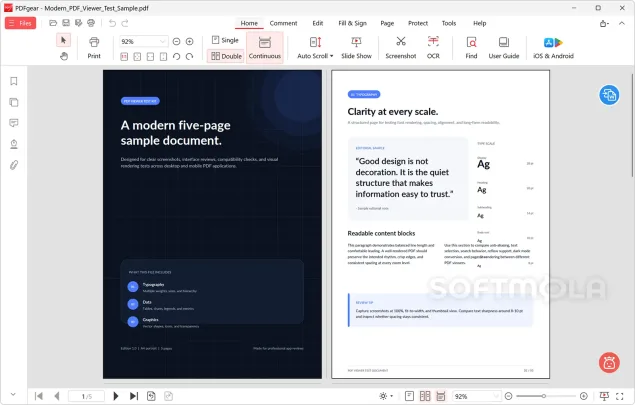
Task: Click the Save icon in quick toolbar
Action: pyautogui.click(x=66, y=23)
